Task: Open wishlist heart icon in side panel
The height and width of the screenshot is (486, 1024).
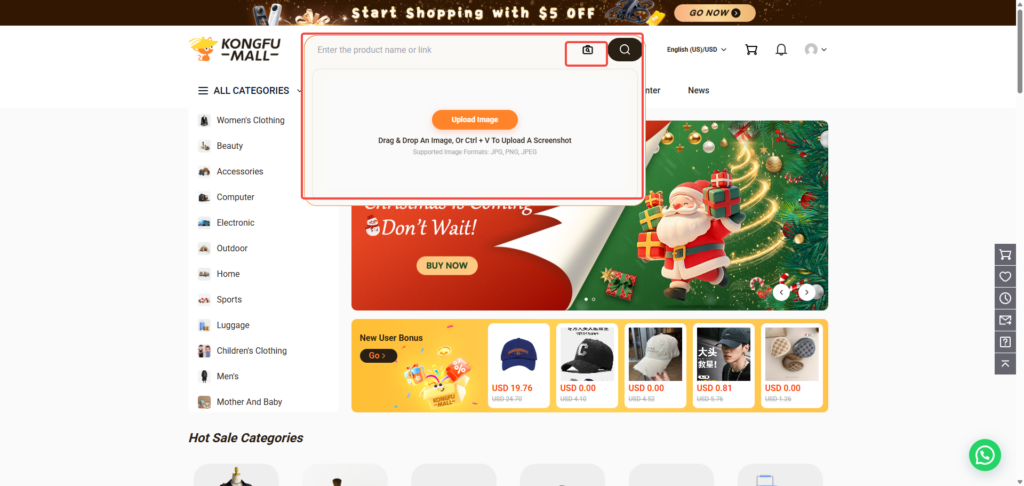Action: pyautogui.click(x=1005, y=277)
